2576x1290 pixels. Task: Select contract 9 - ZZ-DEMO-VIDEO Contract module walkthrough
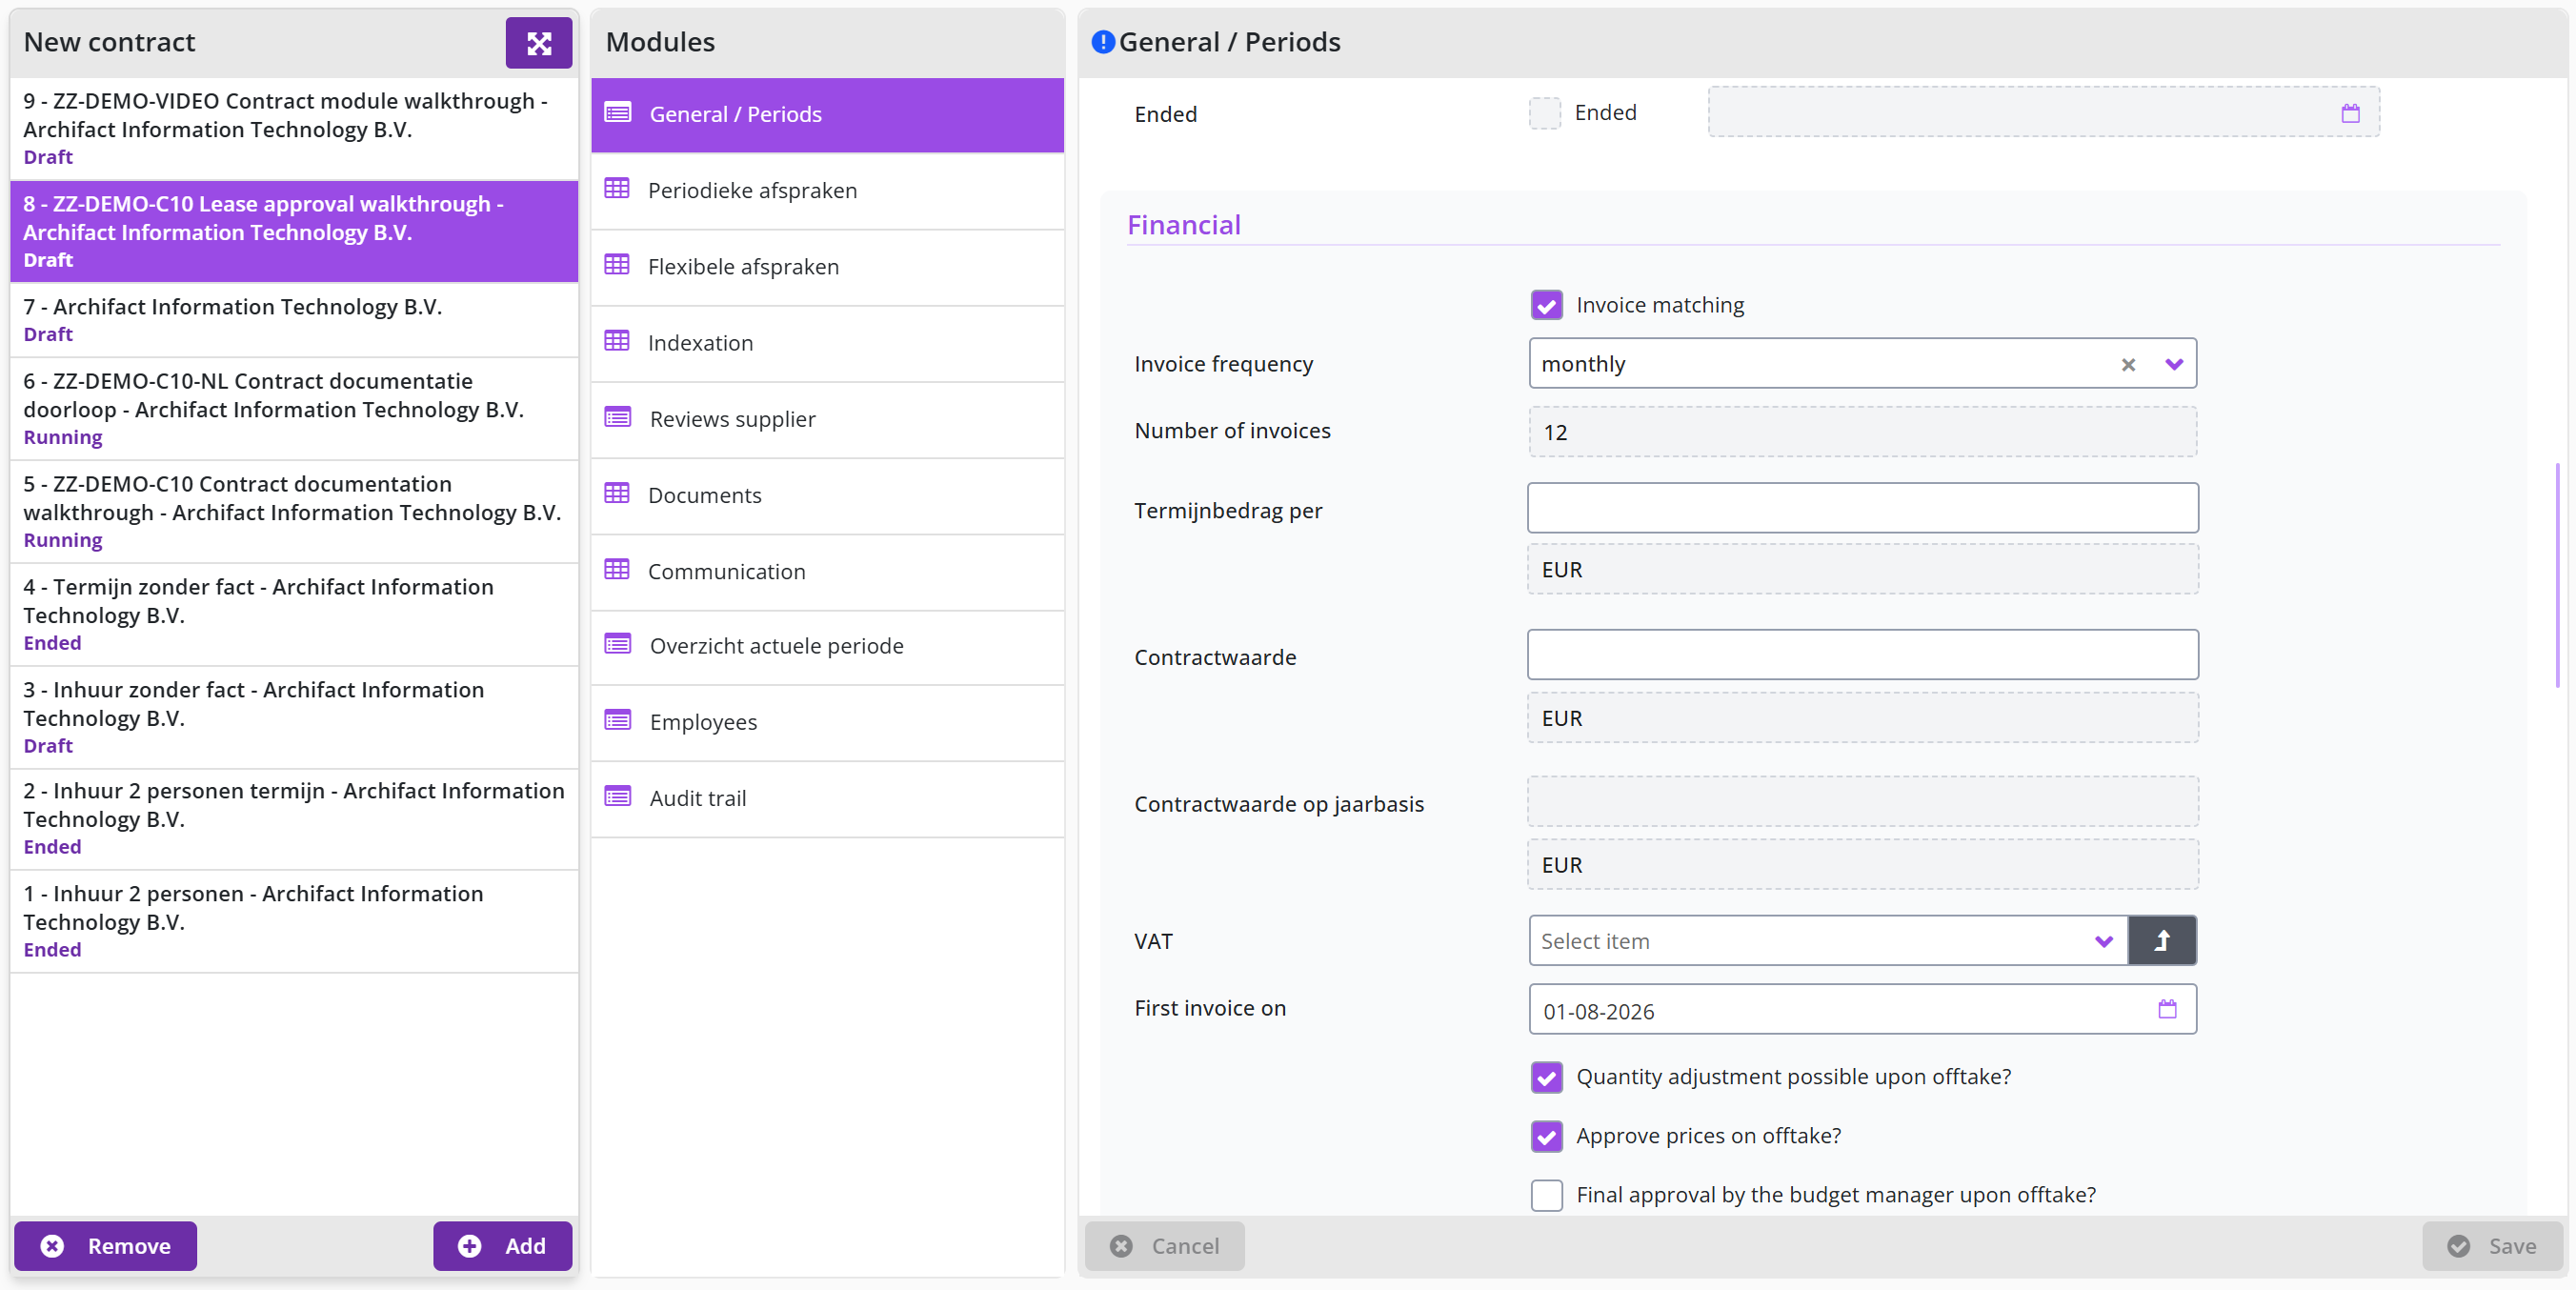[x=294, y=129]
